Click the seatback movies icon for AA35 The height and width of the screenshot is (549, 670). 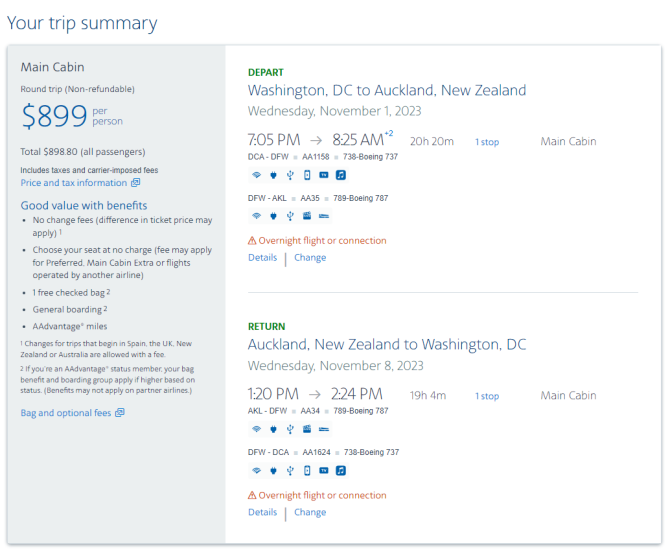coord(307,216)
